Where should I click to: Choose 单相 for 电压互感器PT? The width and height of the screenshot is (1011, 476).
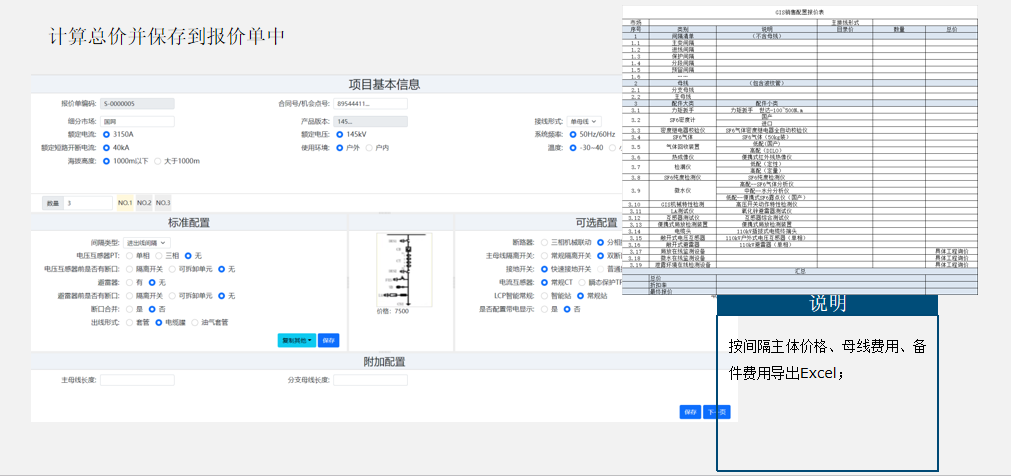(129, 256)
